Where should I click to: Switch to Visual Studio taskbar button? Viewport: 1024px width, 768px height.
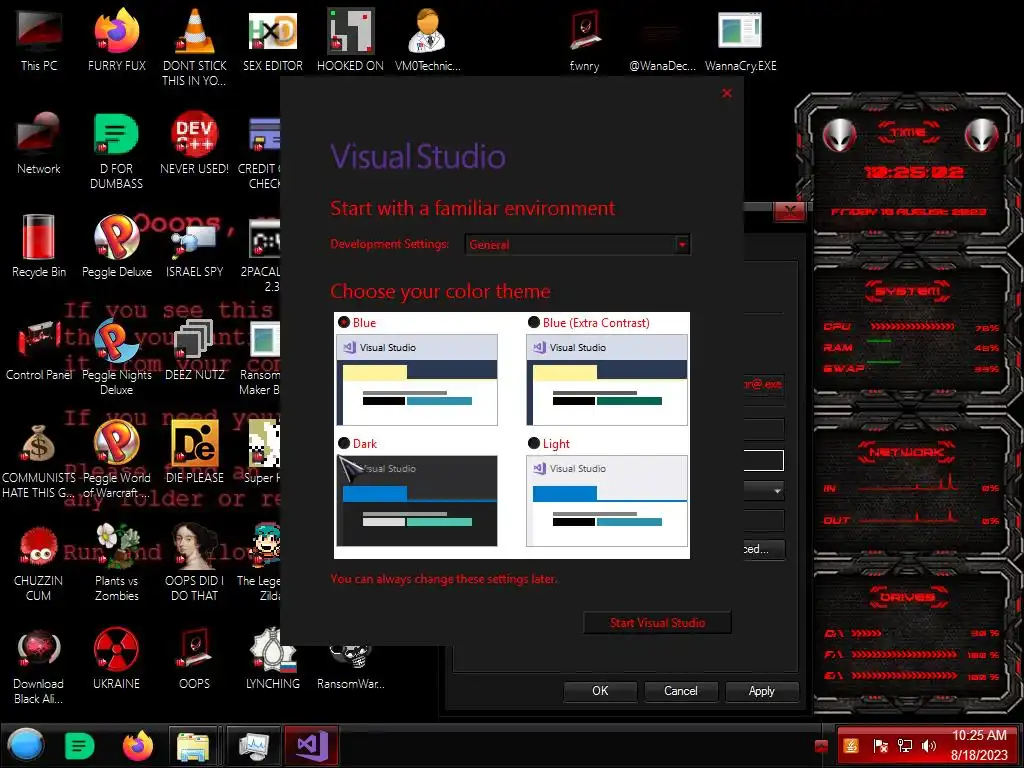312,746
